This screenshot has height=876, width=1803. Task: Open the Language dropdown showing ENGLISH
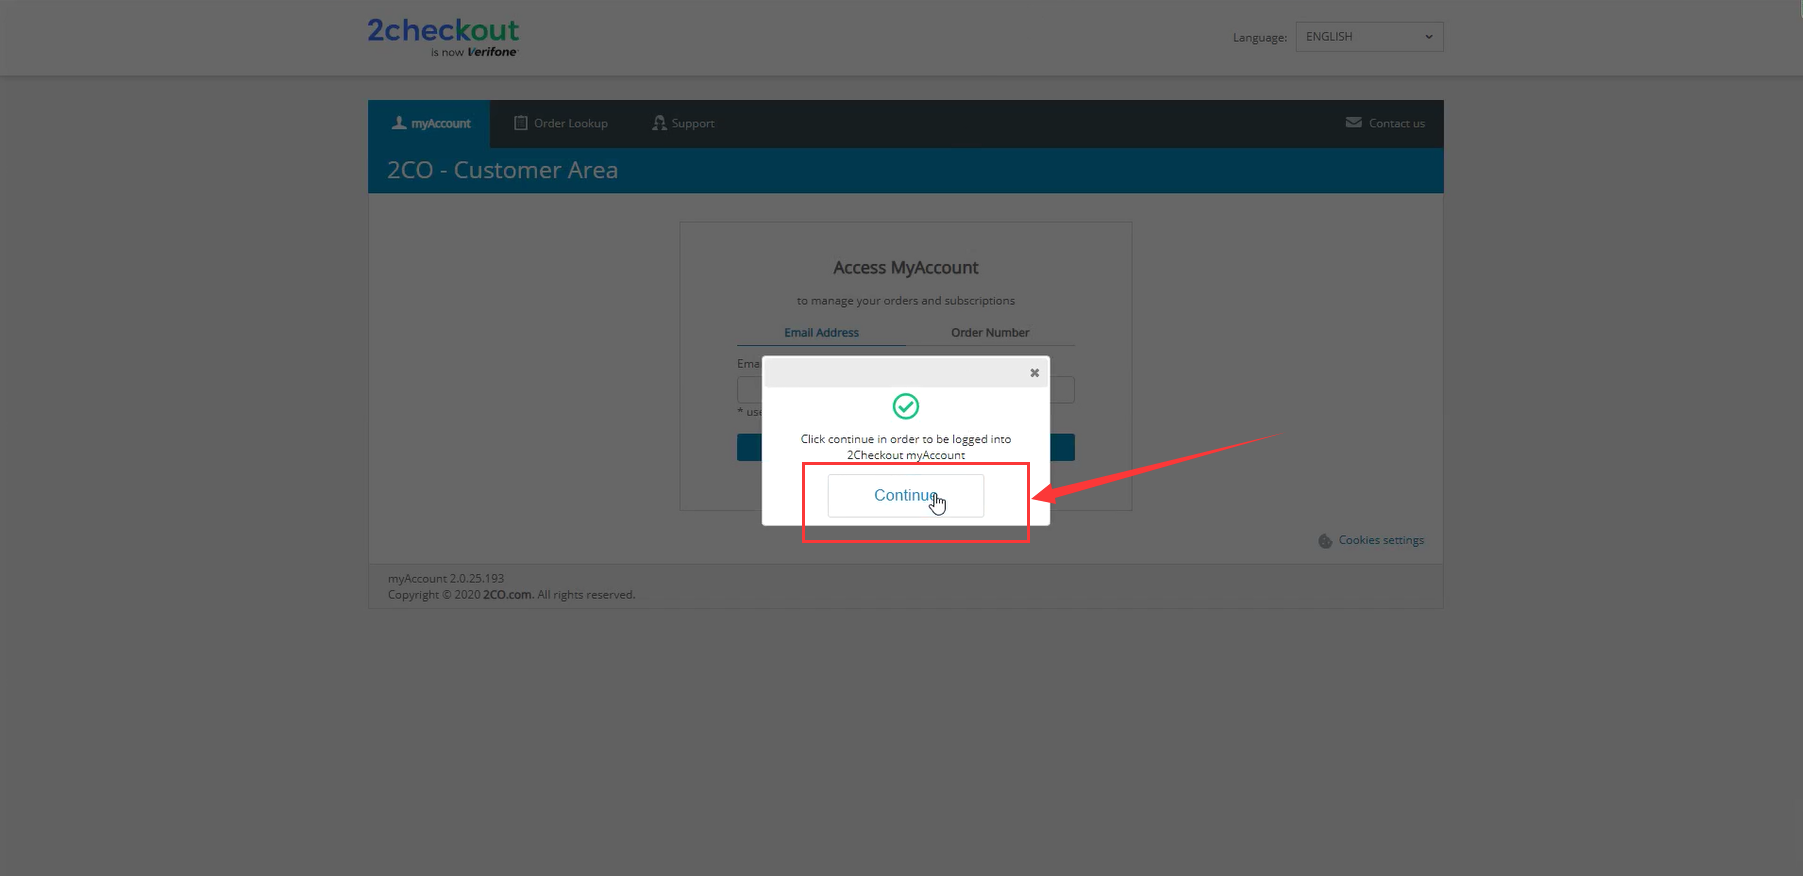(x=1368, y=37)
